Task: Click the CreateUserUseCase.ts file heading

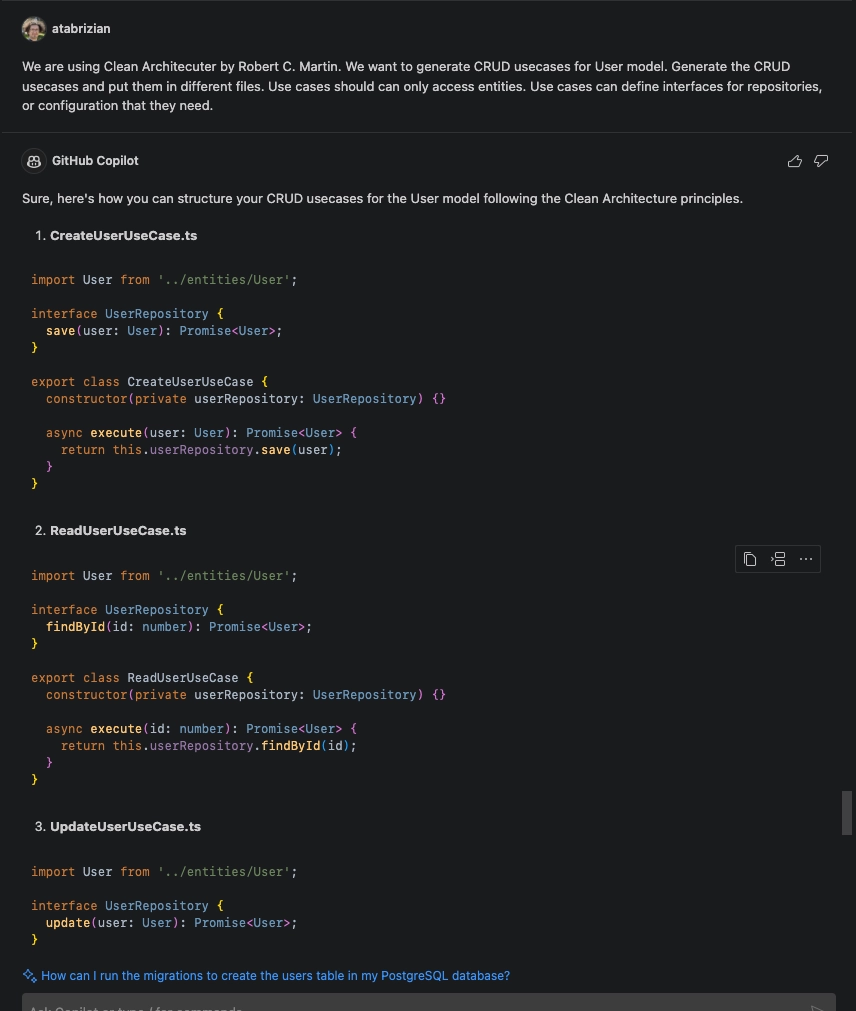Action: [123, 236]
